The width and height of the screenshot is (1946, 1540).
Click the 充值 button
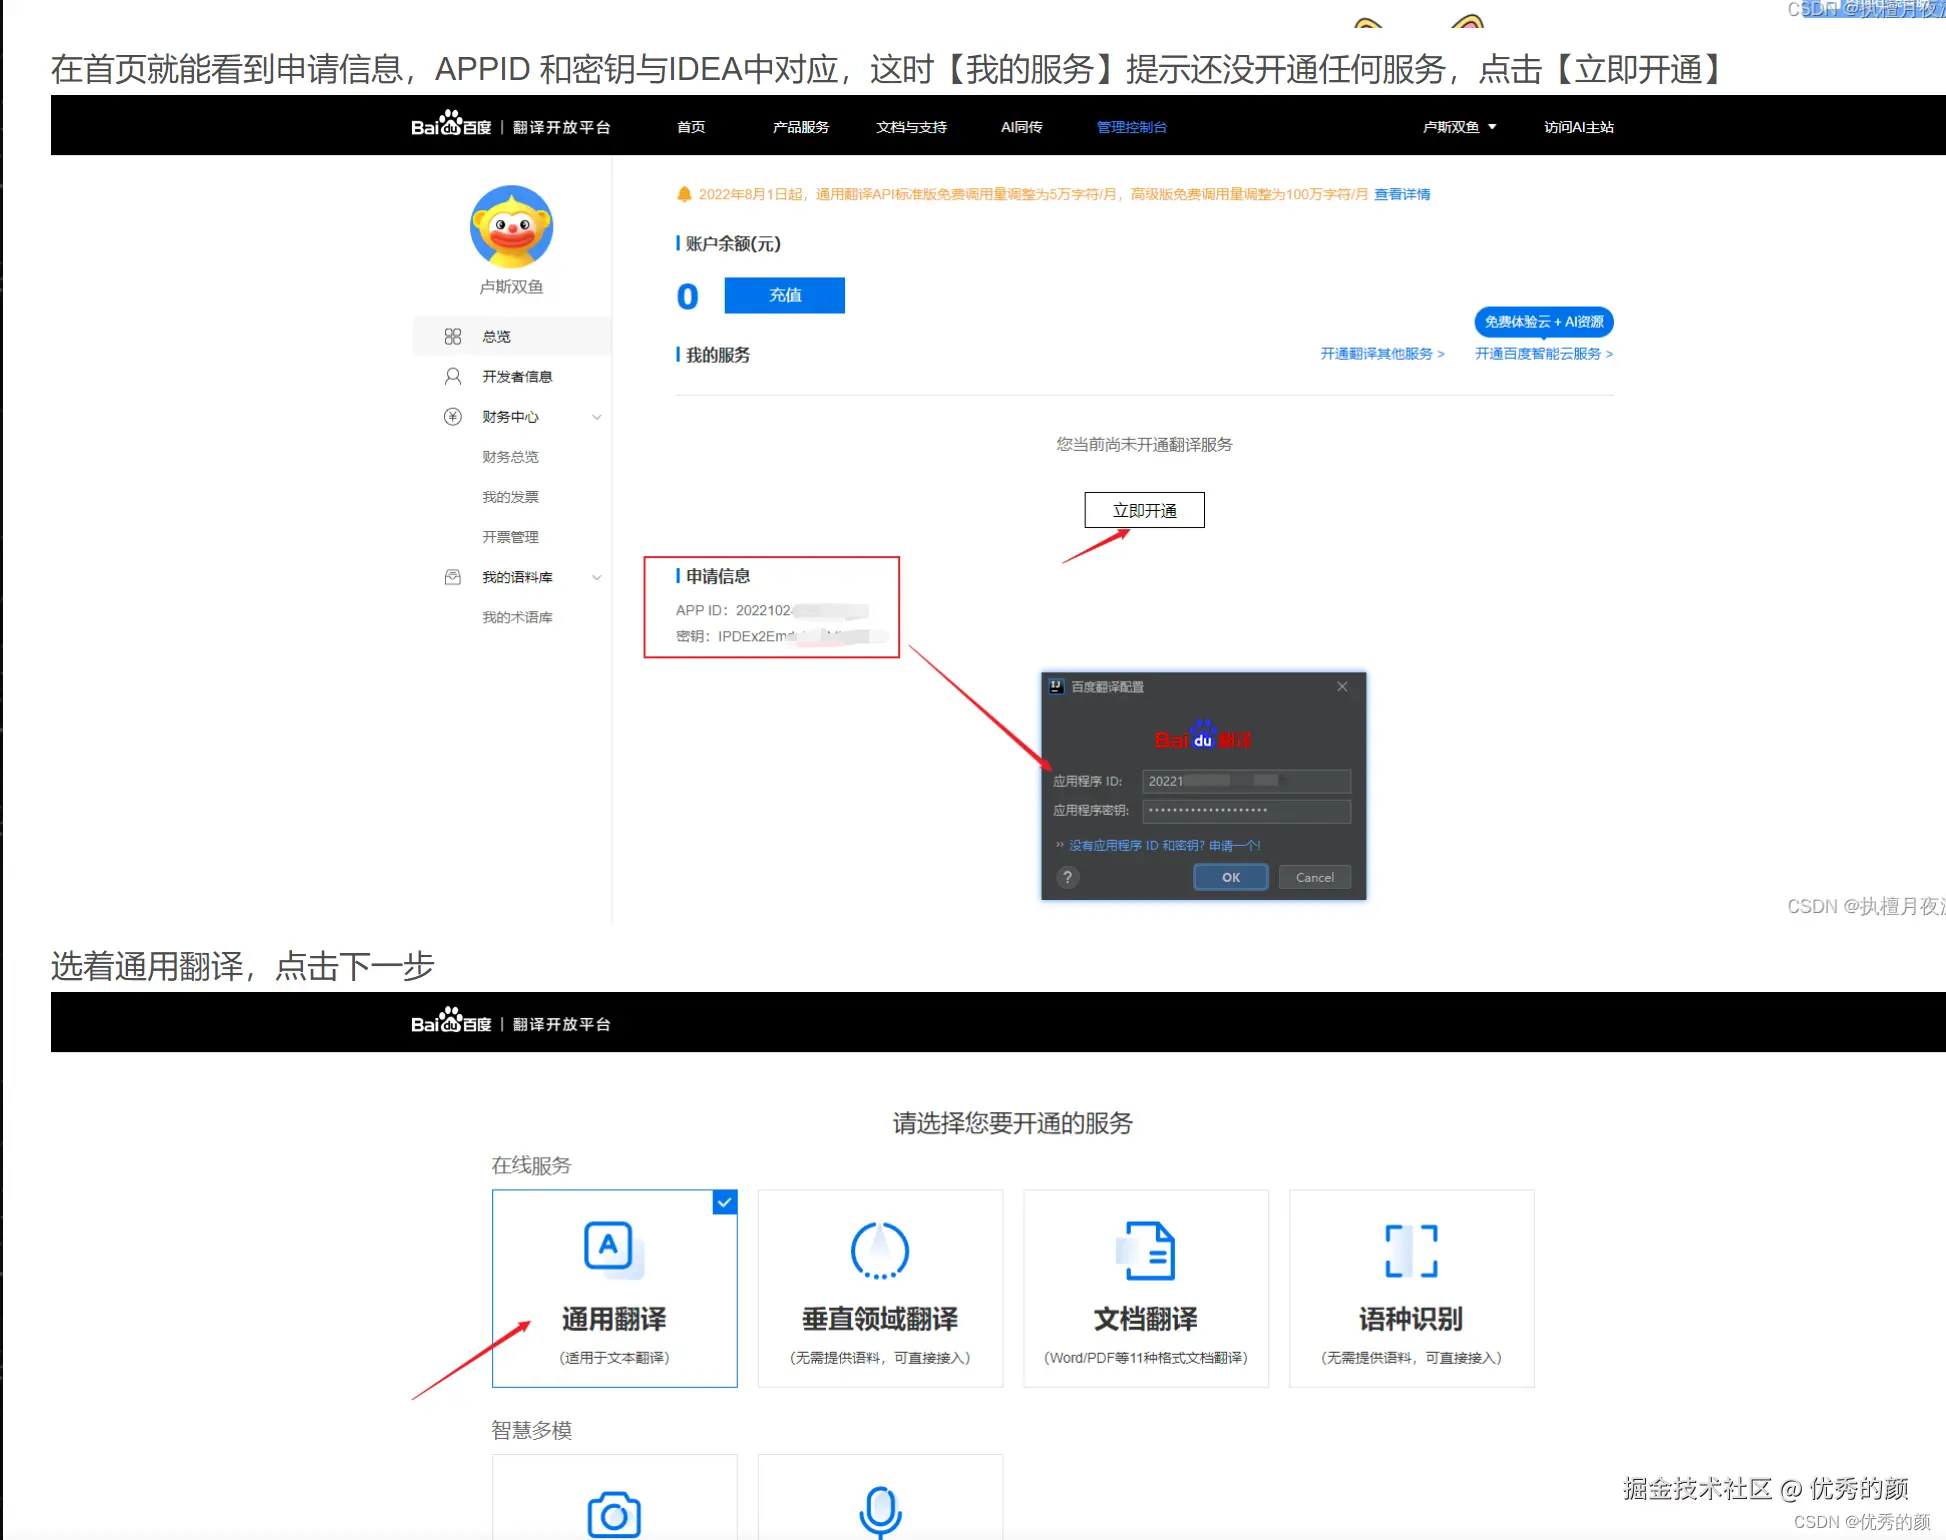784,295
